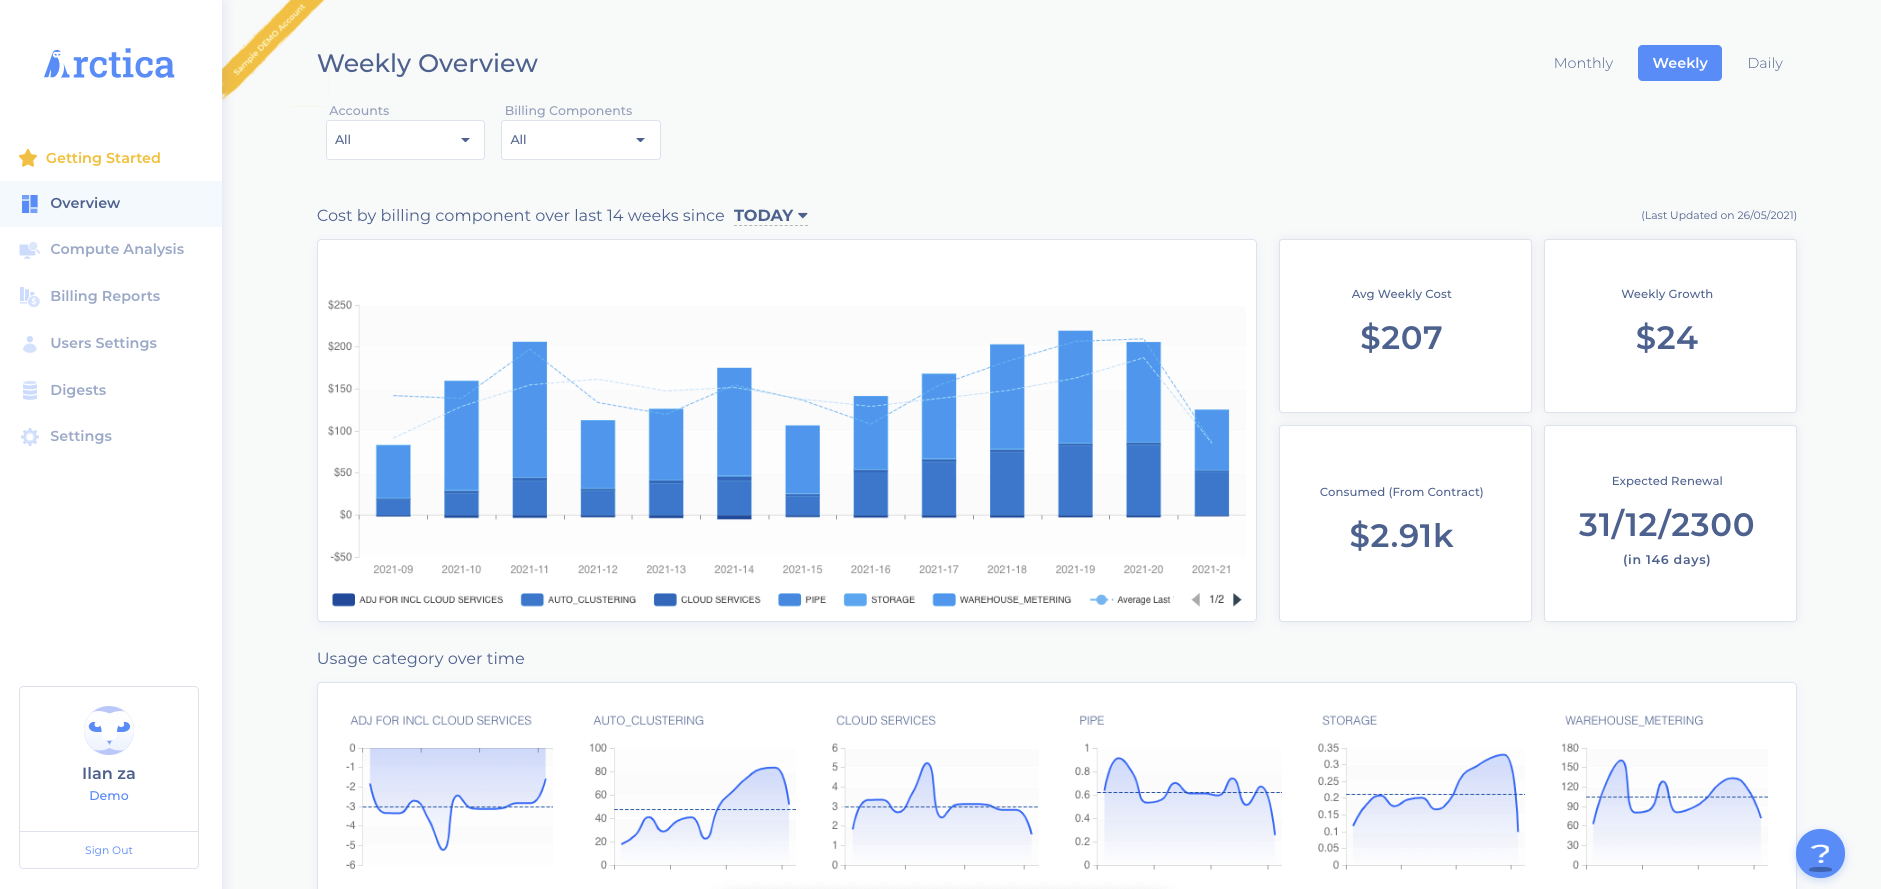Click the AUTO_CLUSTERING mini chart title
The height and width of the screenshot is (889, 1881).
(x=649, y=721)
